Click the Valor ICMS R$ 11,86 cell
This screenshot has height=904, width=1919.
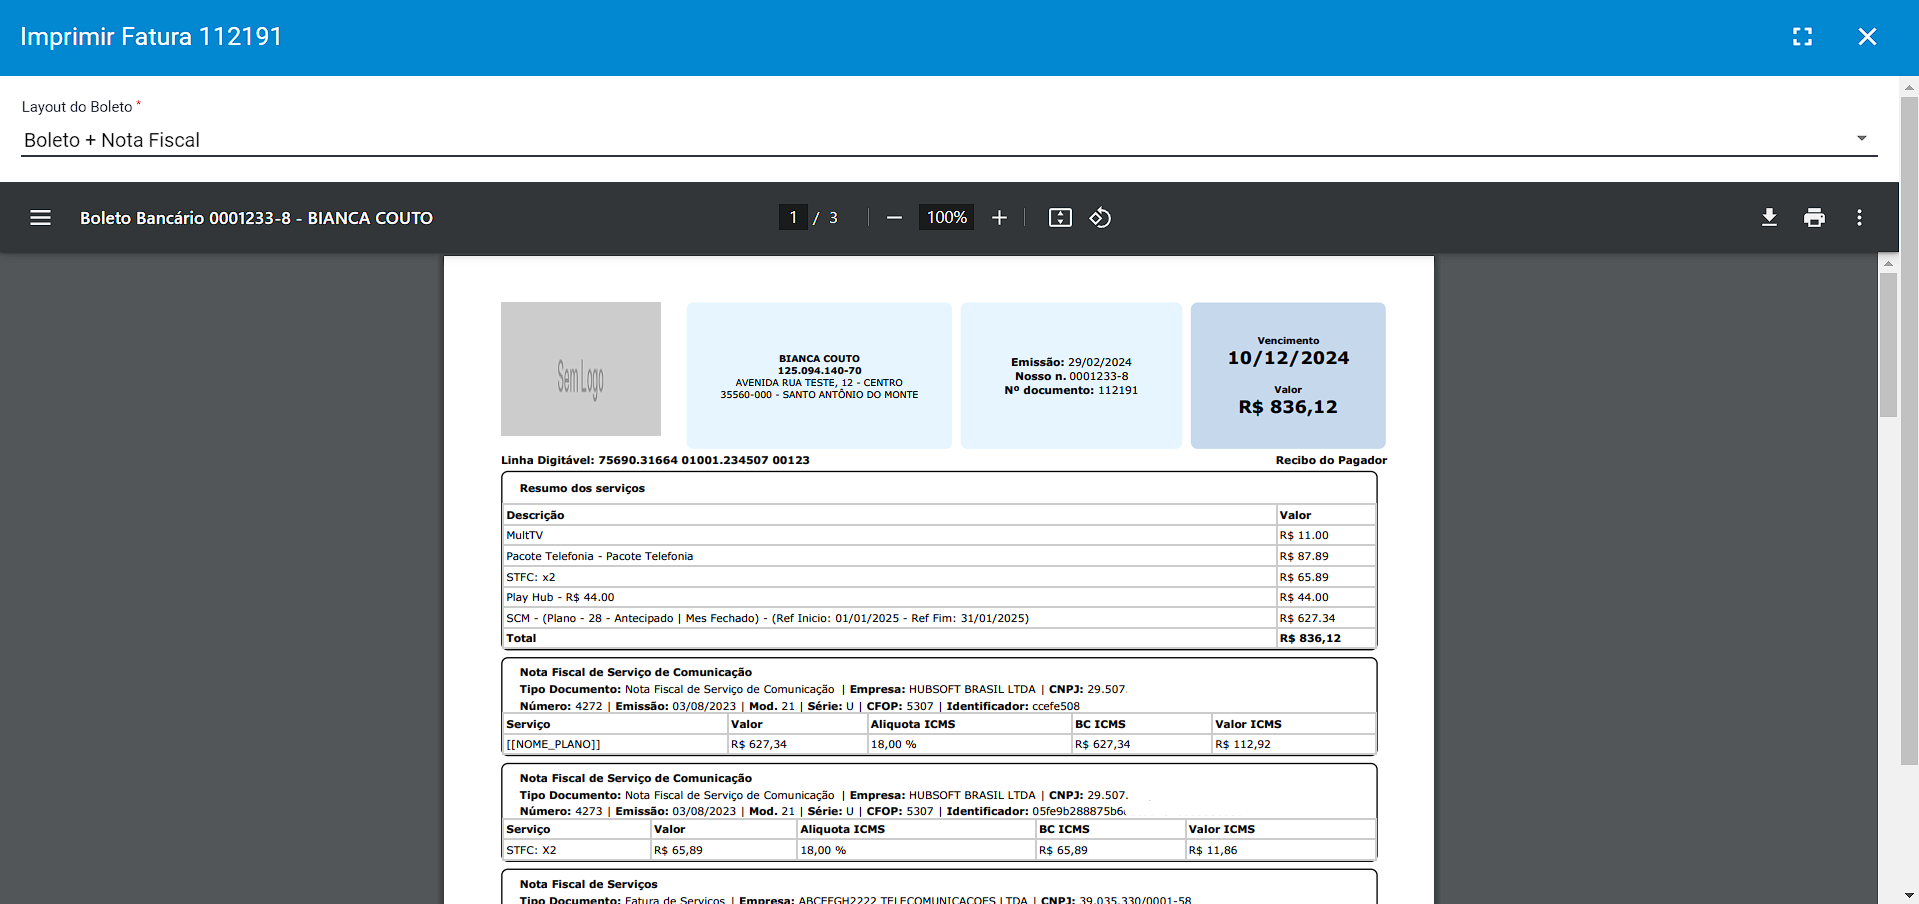point(1280,851)
